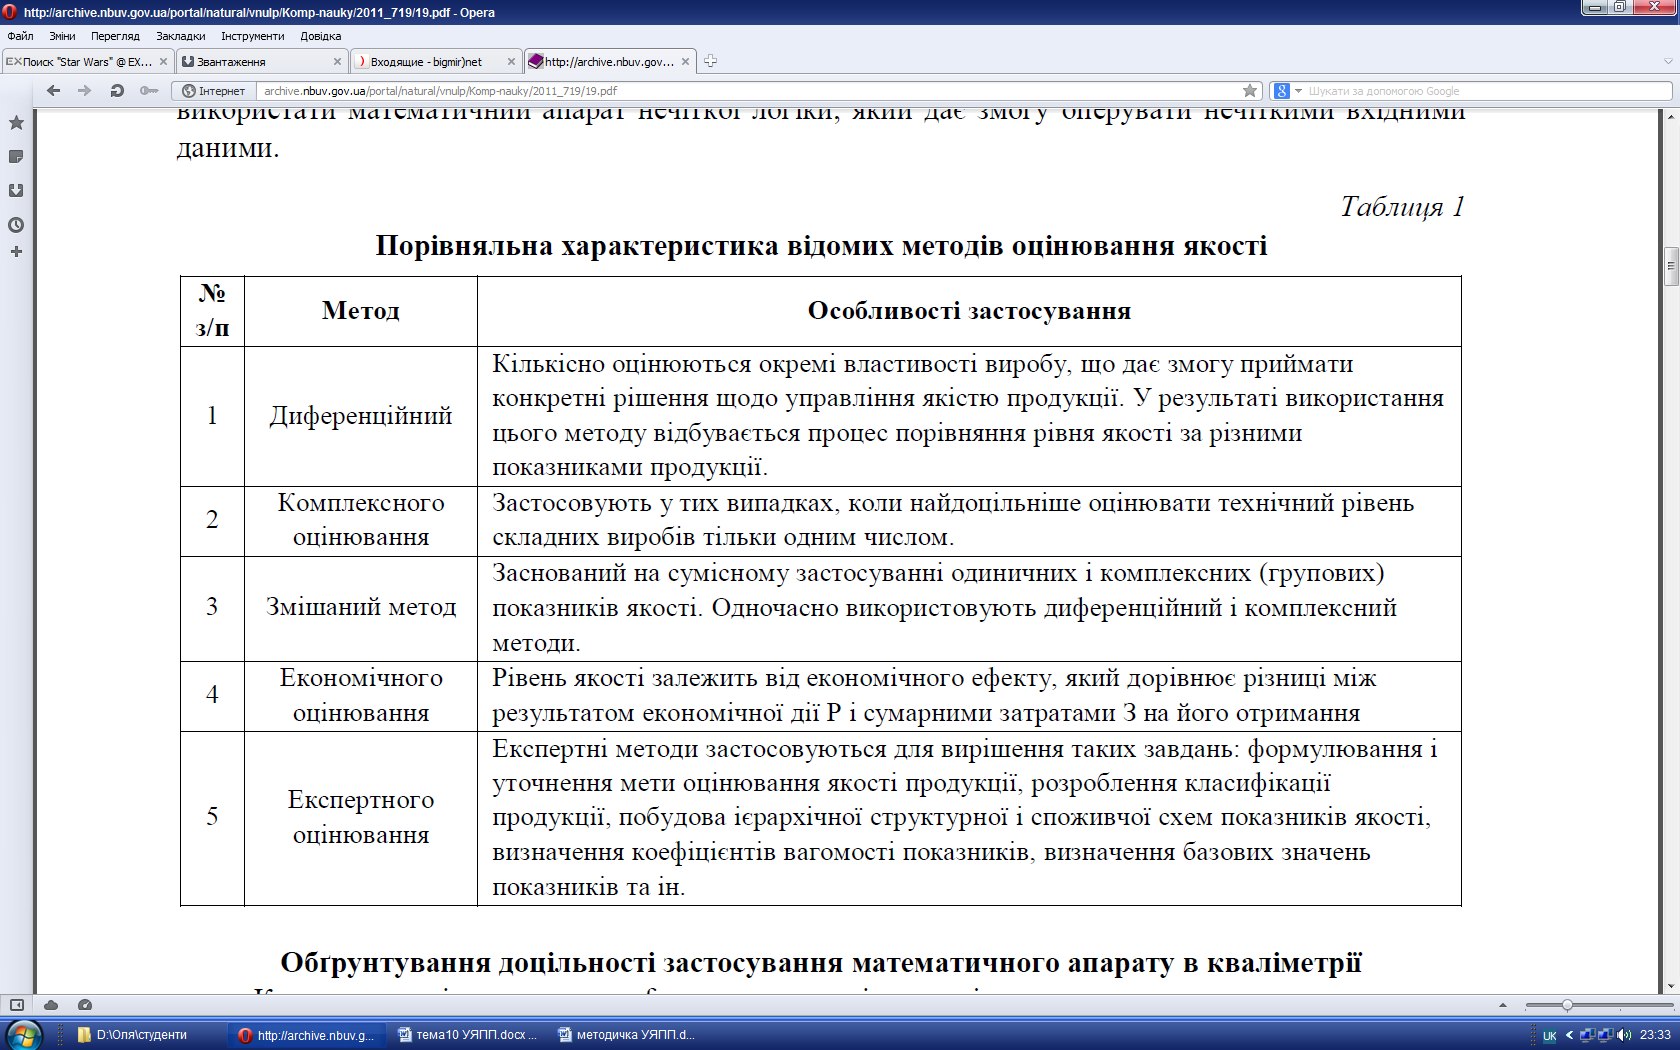Screen dimensions: 1680x1050
Task: Toggle the panels sidebar from status bar
Action: (17, 1005)
